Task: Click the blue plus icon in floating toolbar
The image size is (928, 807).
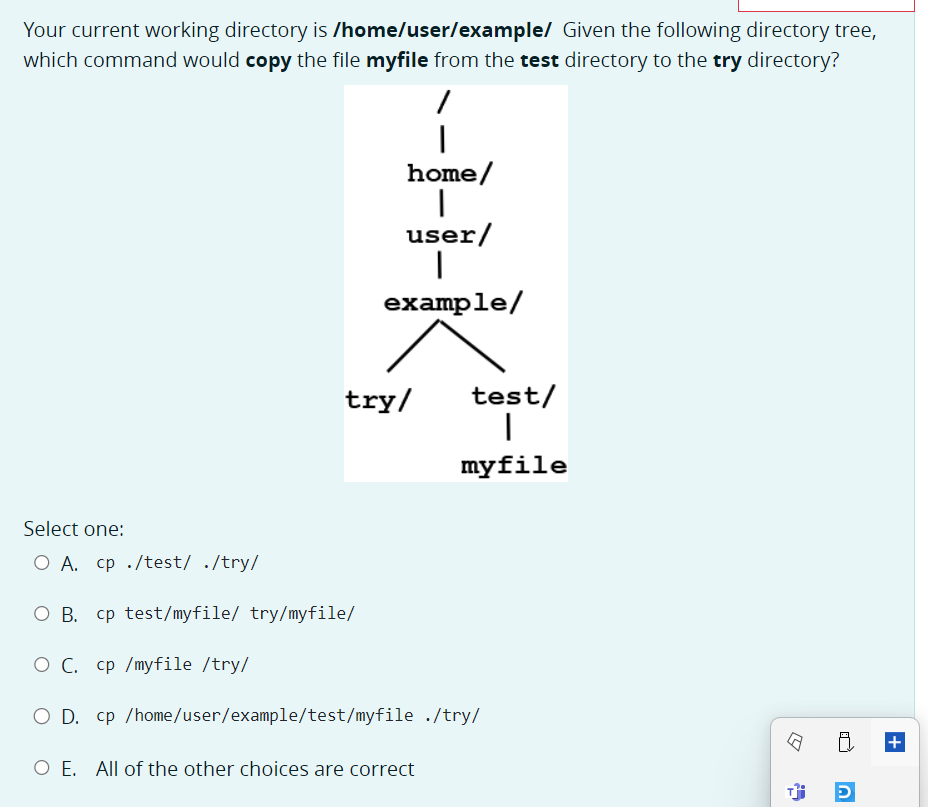Action: point(894,742)
